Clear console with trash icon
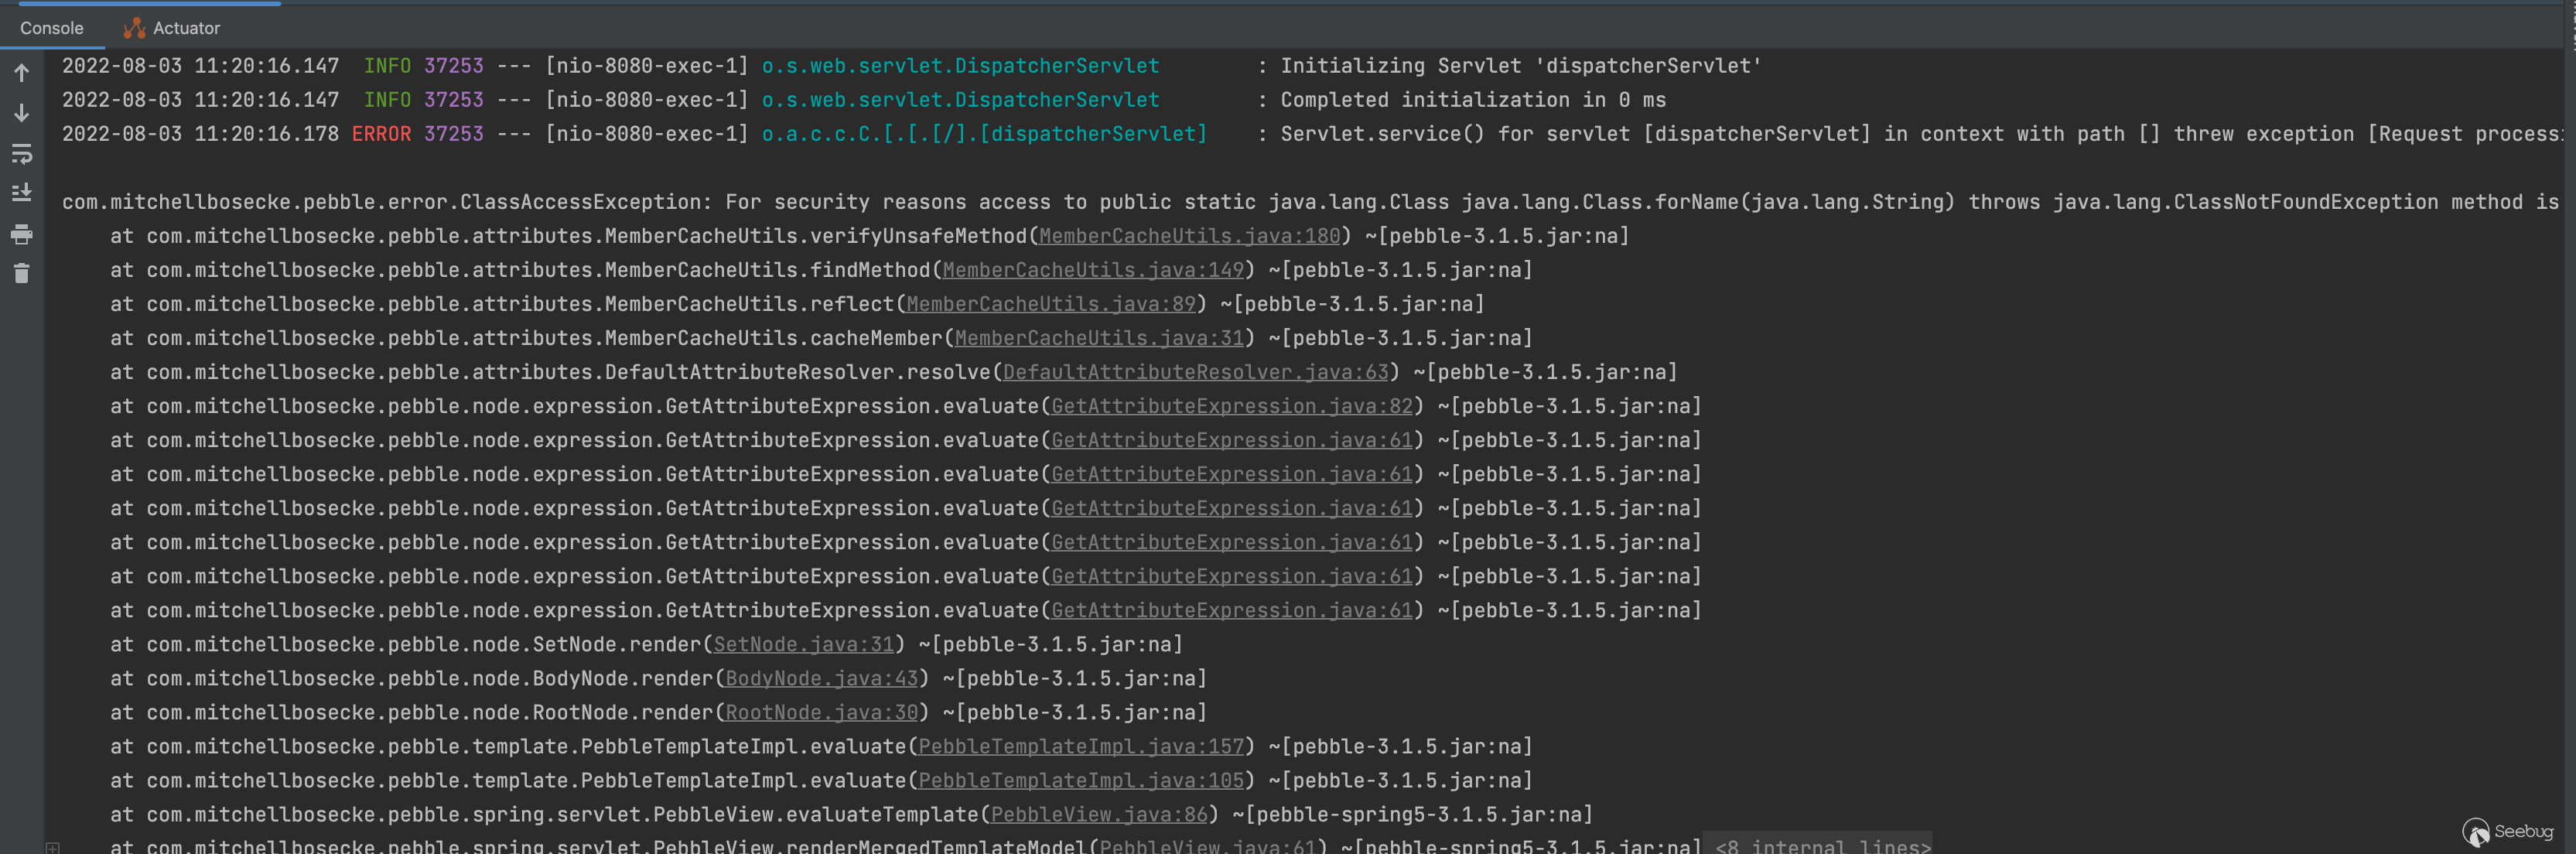 21,273
